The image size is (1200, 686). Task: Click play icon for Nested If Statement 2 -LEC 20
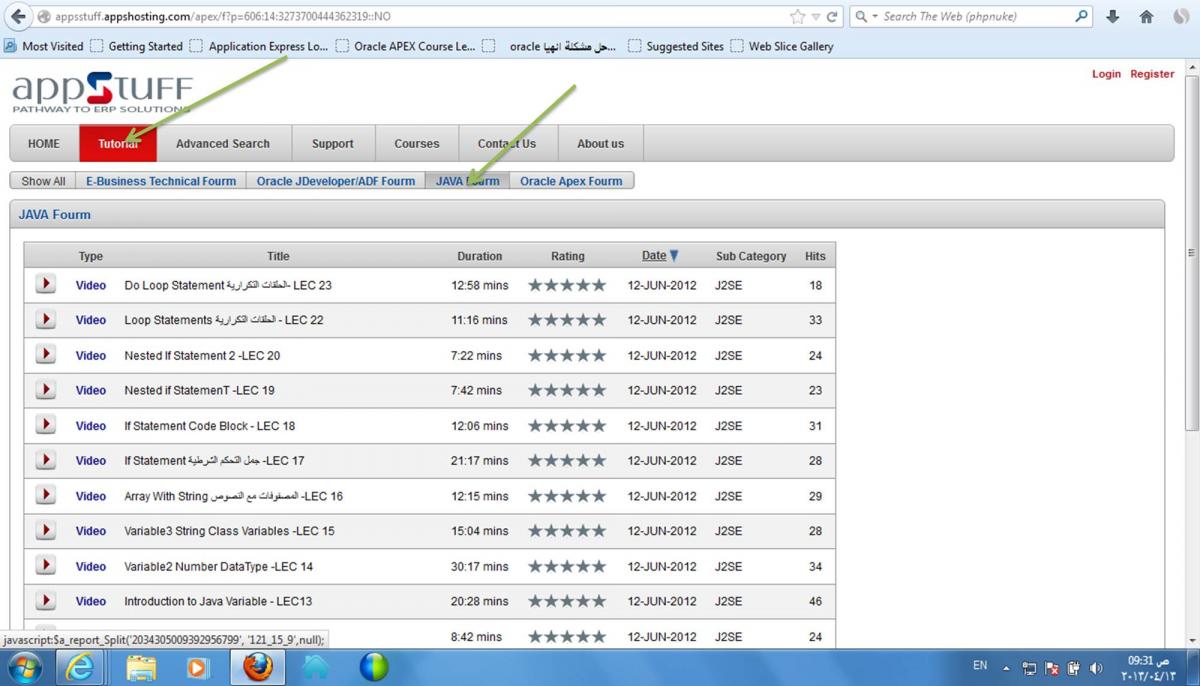[45, 355]
